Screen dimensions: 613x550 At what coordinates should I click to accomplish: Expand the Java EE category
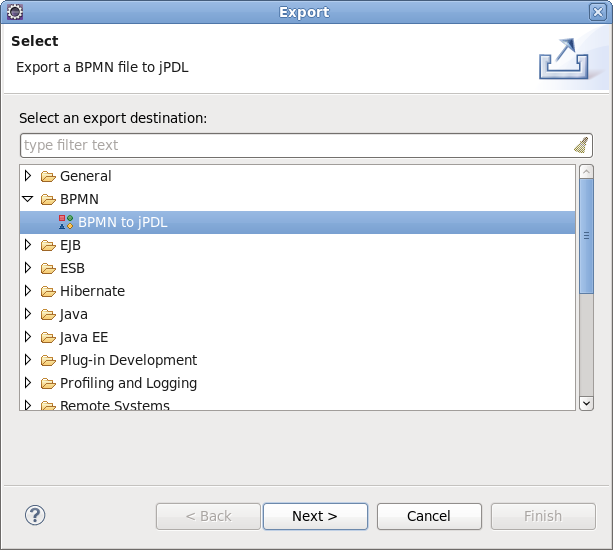pos(28,337)
